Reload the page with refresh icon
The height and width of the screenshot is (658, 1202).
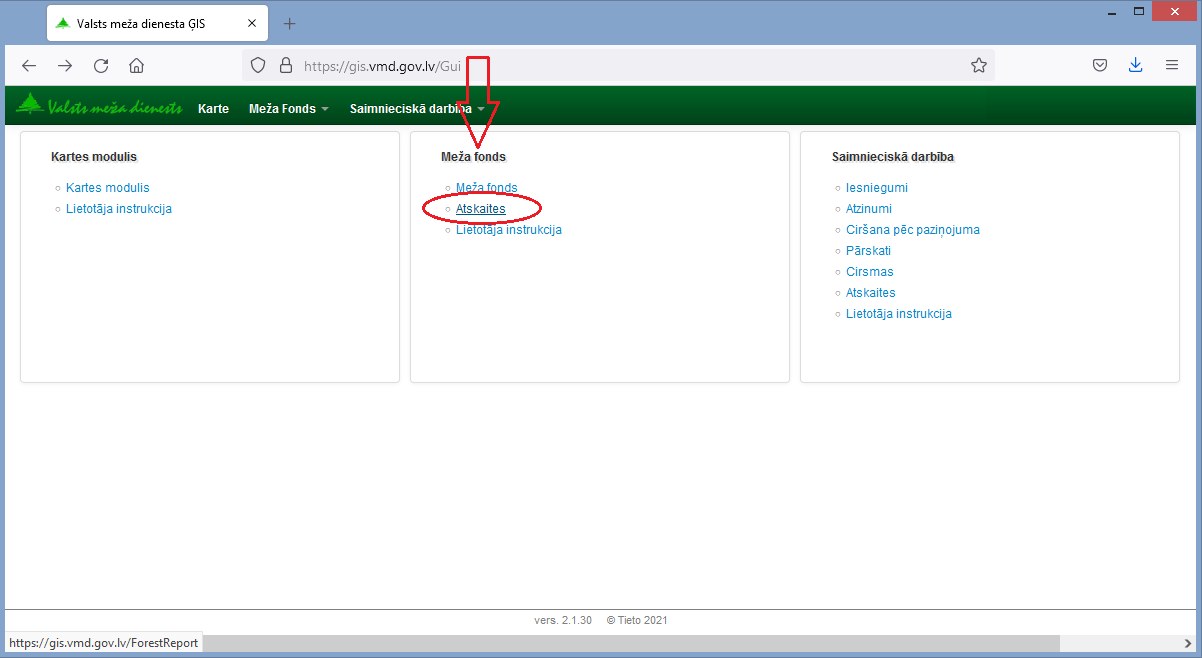pos(101,66)
